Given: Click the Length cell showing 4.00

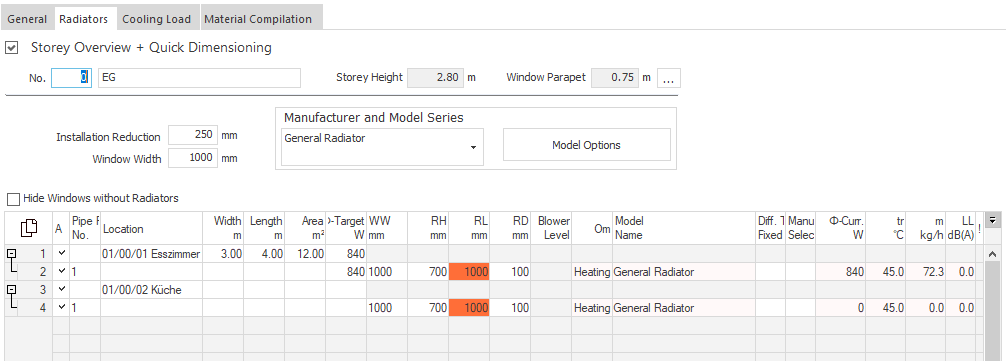Looking at the screenshot, I should (264, 254).
